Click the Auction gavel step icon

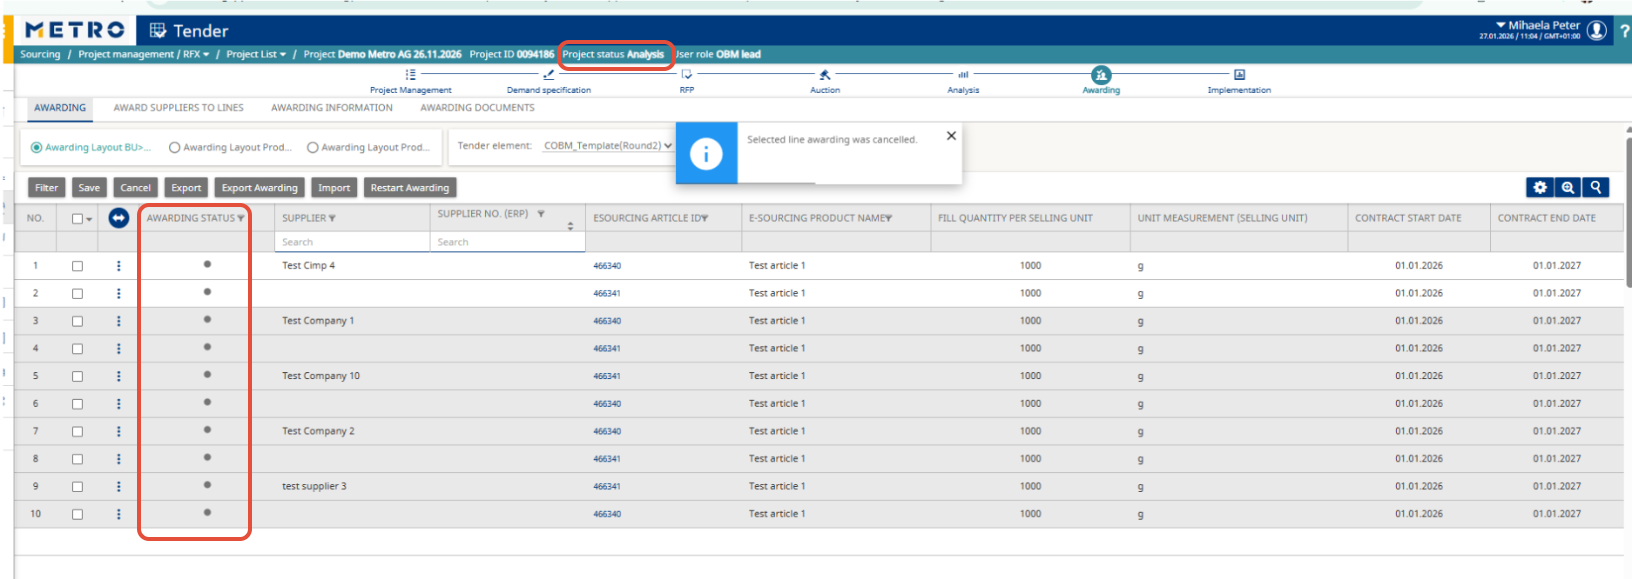[x=825, y=76]
